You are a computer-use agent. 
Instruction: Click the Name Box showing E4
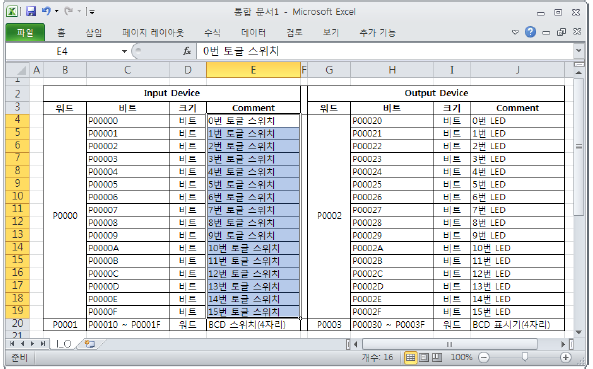click(x=62, y=51)
